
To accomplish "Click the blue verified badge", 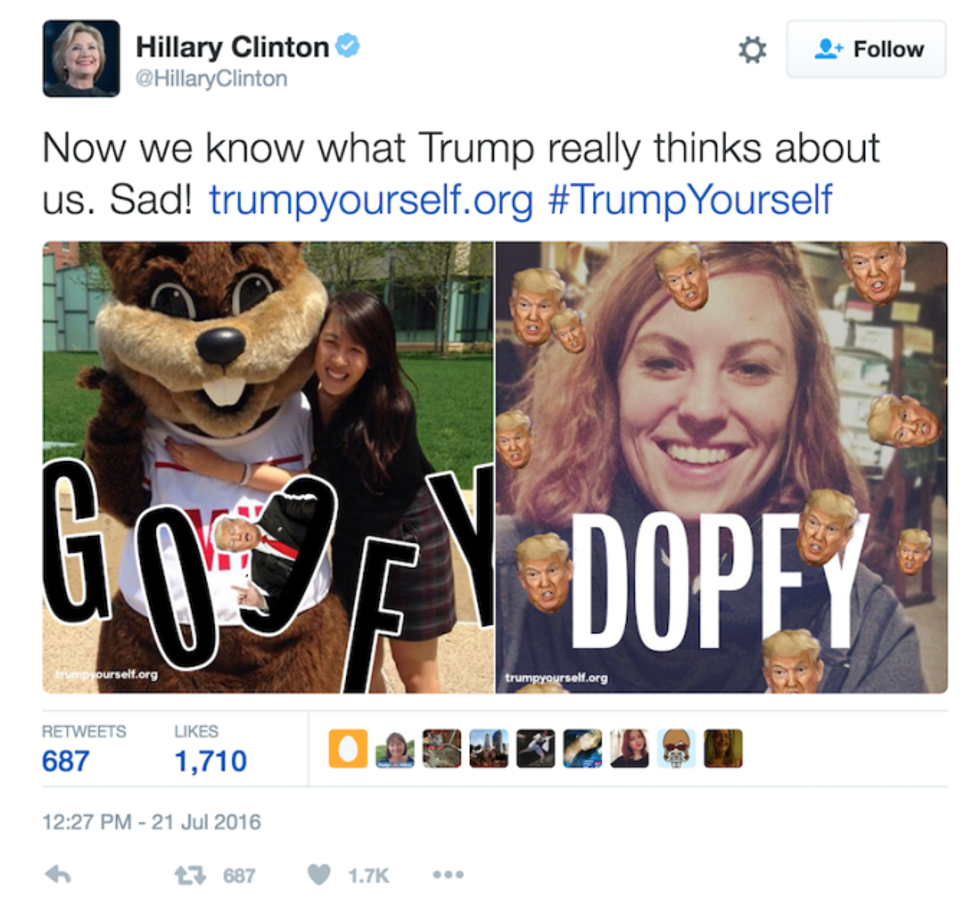I will tap(348, 46).
